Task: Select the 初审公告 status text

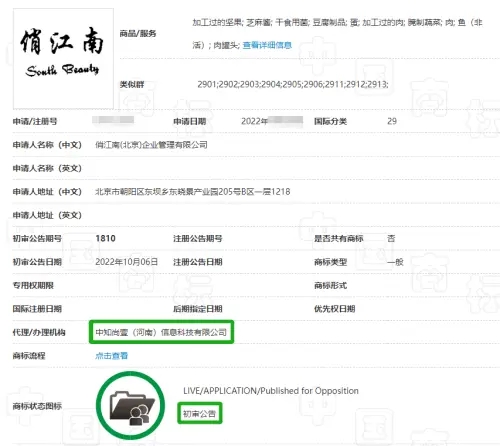Action: [199, 414]
